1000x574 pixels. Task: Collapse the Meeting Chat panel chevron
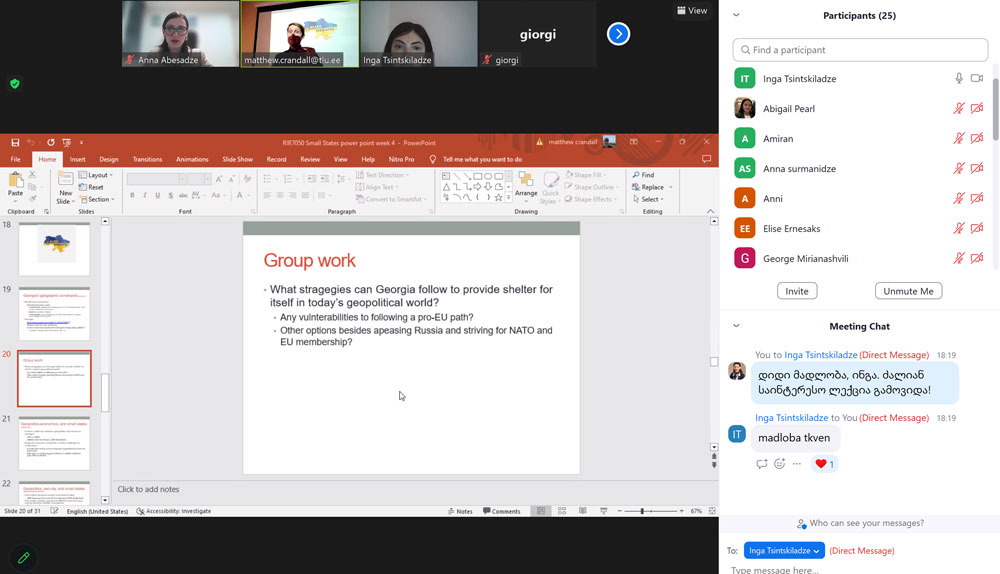tap(737, 326)
